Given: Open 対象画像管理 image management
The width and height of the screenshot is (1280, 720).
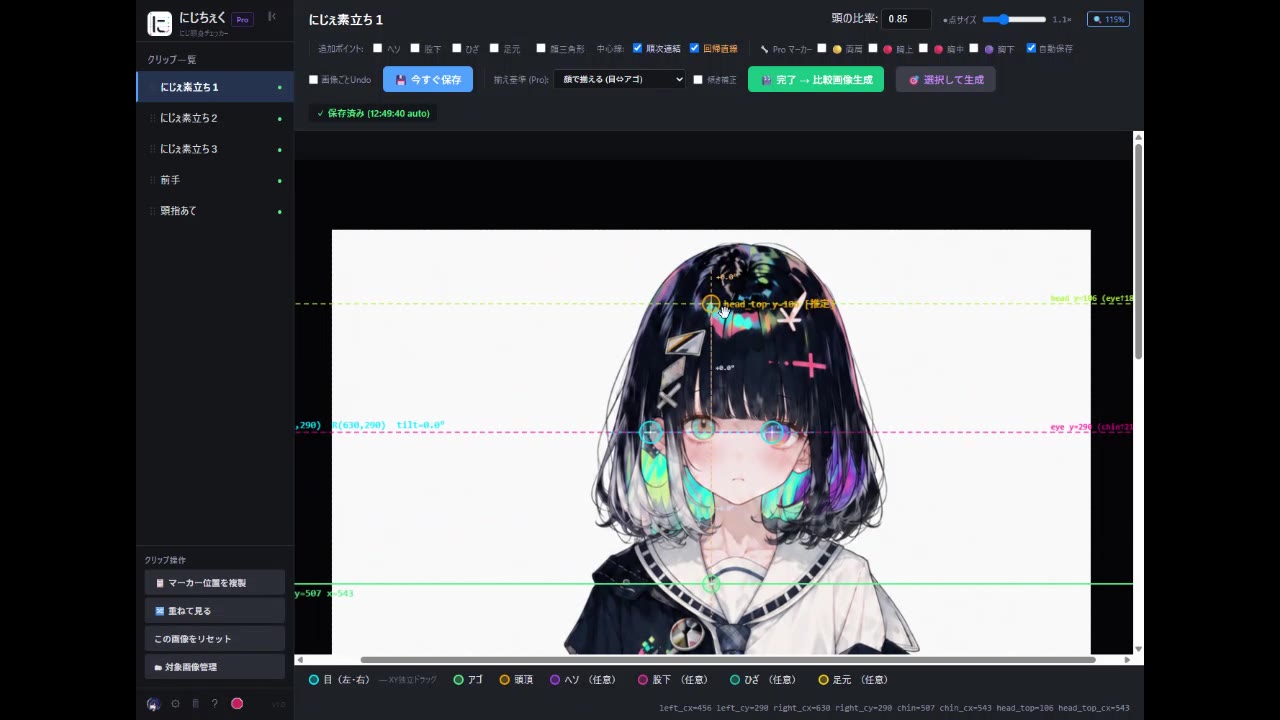Looking at the screenshot, I should click(215, 666).
